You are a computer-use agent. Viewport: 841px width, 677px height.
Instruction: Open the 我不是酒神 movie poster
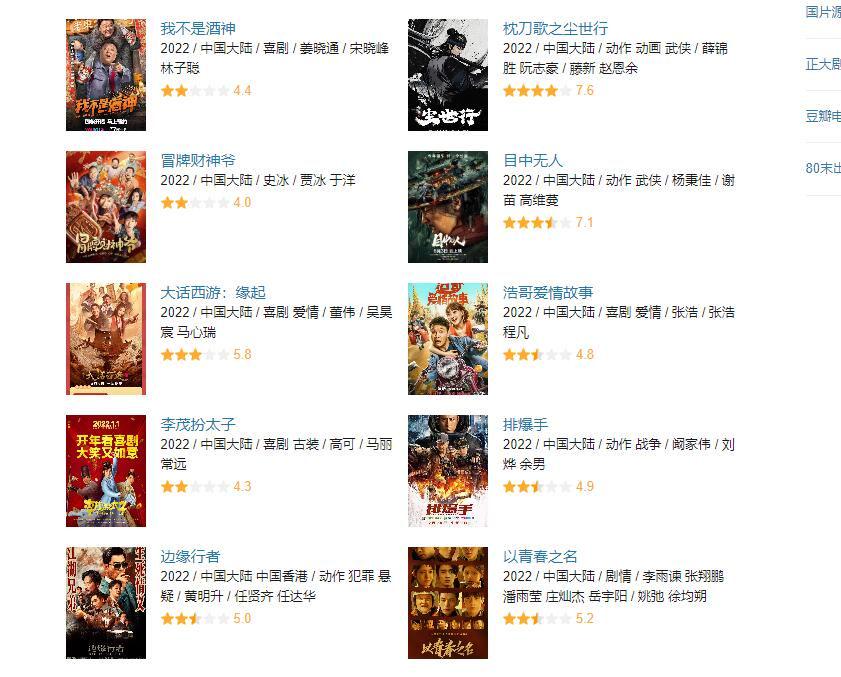pos(106,75)
